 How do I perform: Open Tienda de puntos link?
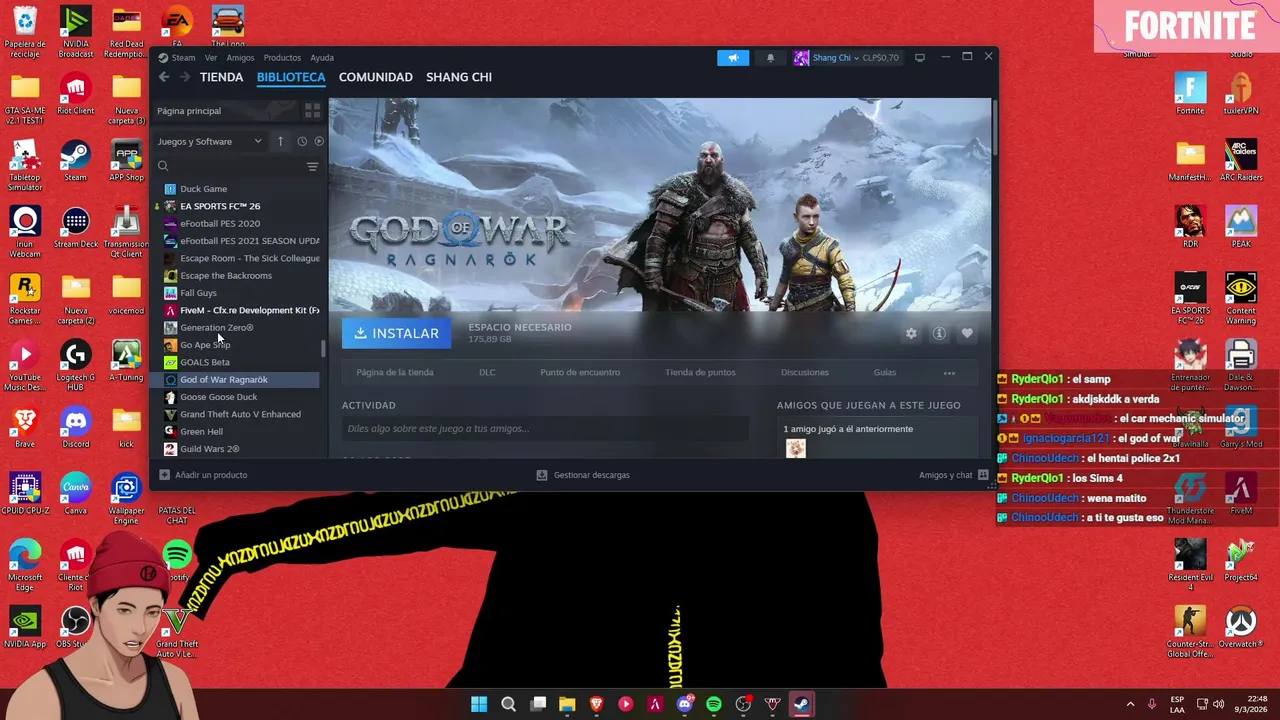coord(700,372)
